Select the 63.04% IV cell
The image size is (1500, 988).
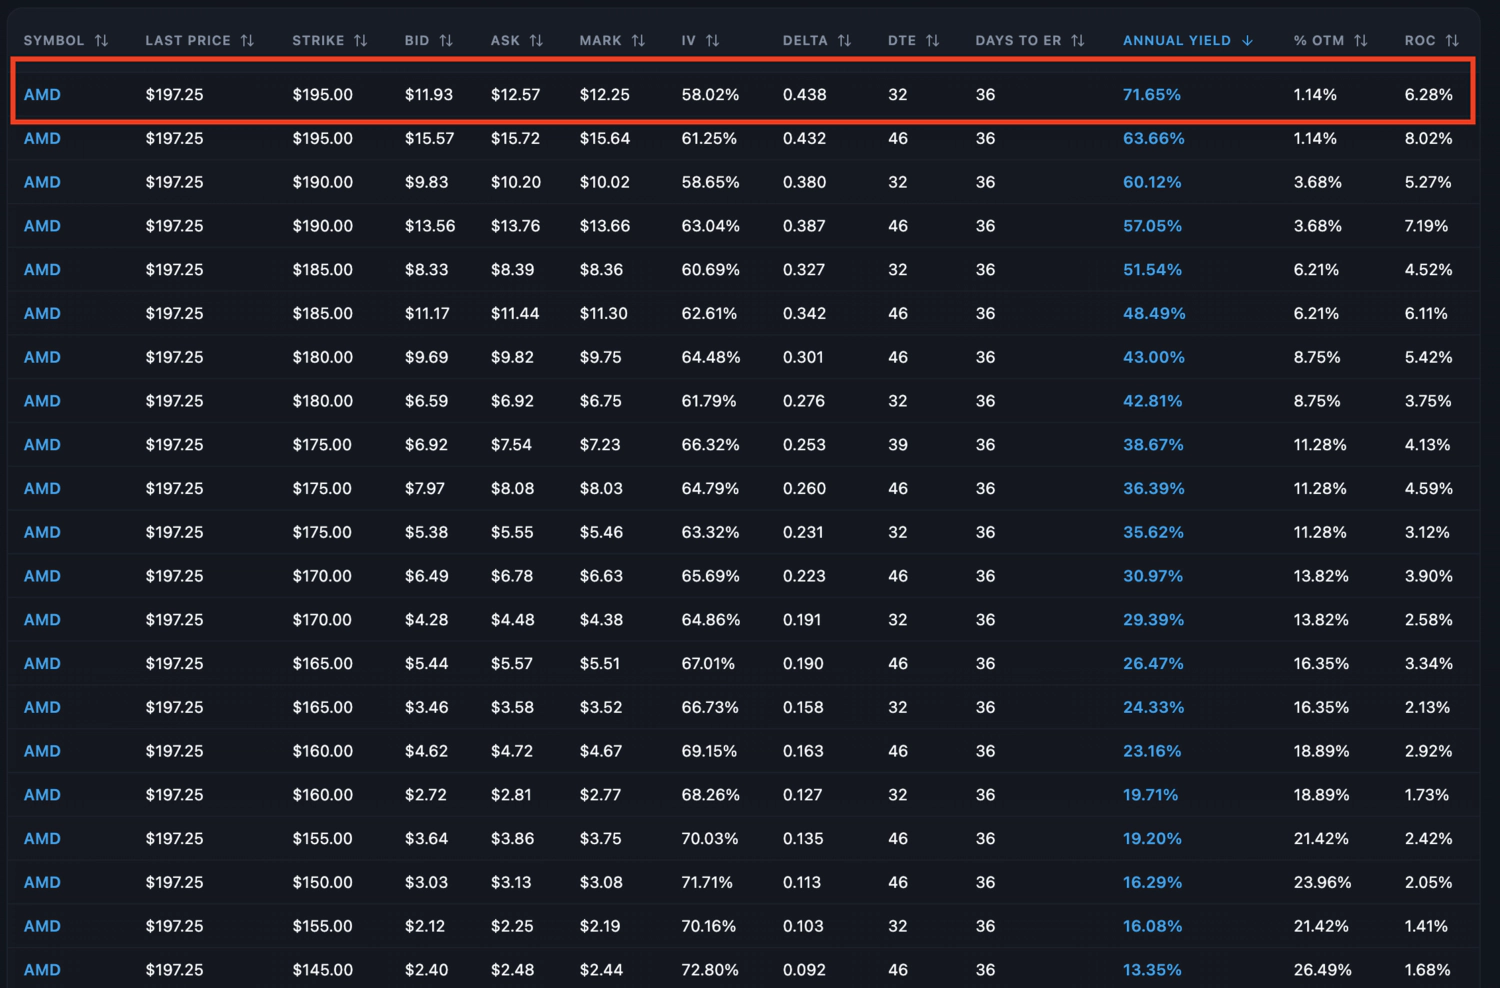click(x=710, y=226)
